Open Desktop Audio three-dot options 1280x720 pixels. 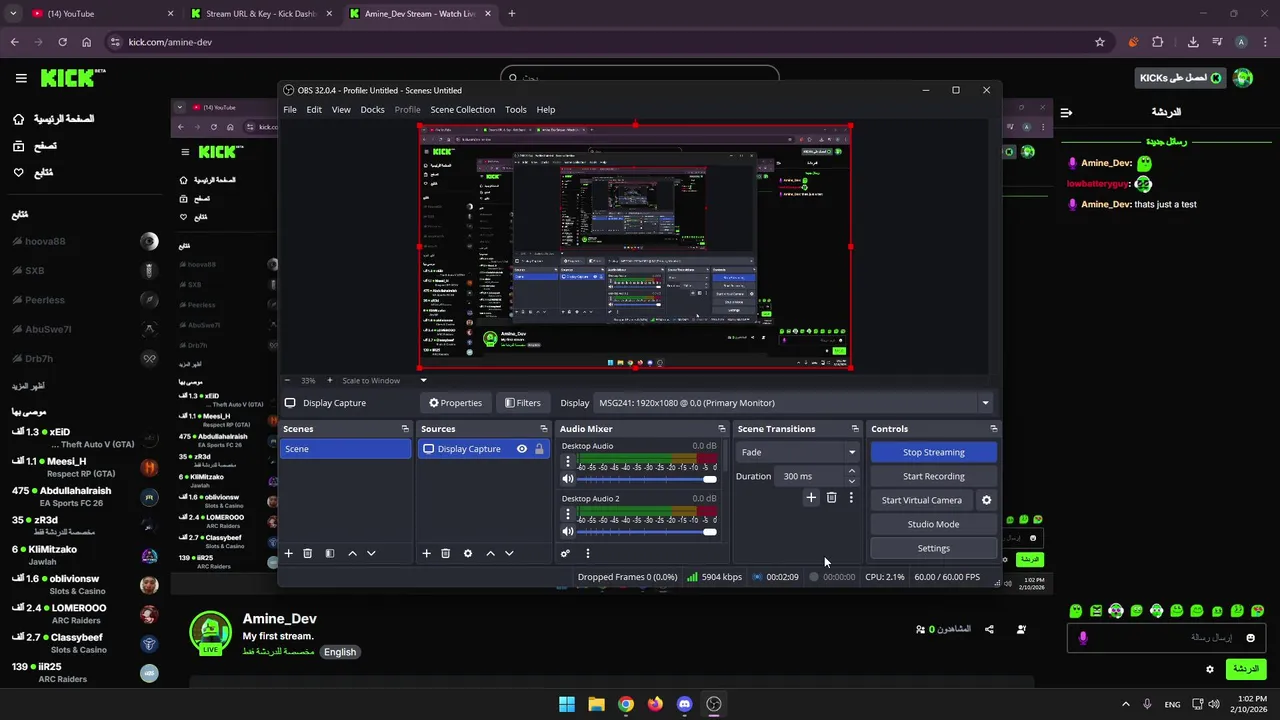(x=568, y=462)
